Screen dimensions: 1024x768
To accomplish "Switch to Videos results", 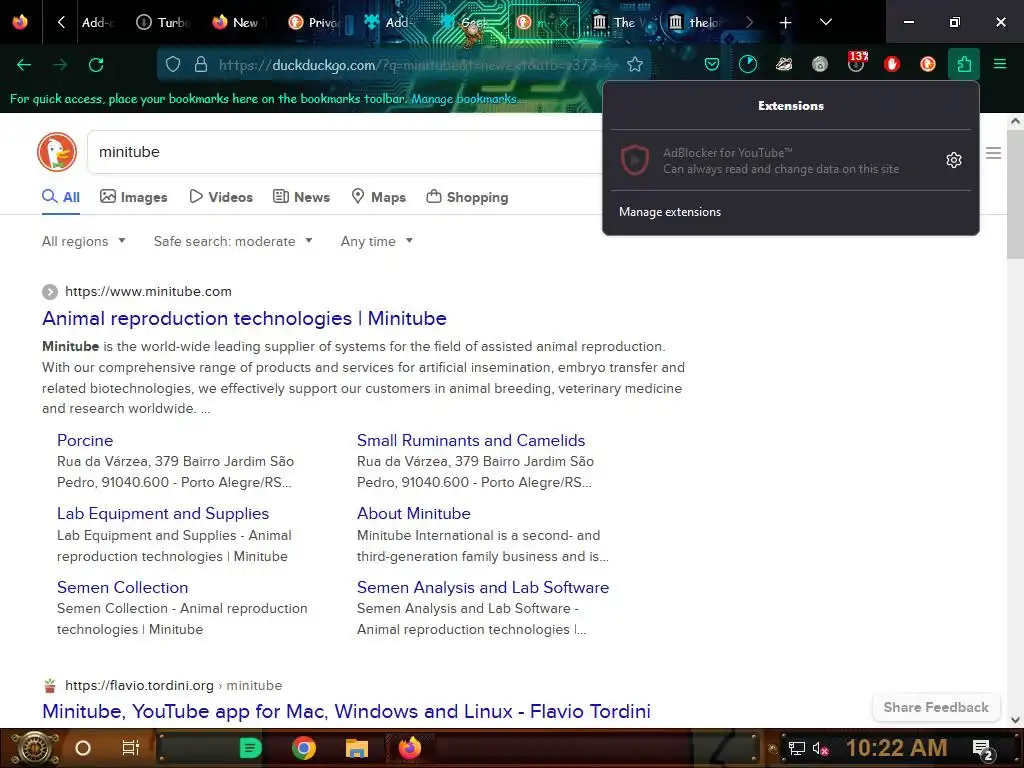I will (221, 197).
